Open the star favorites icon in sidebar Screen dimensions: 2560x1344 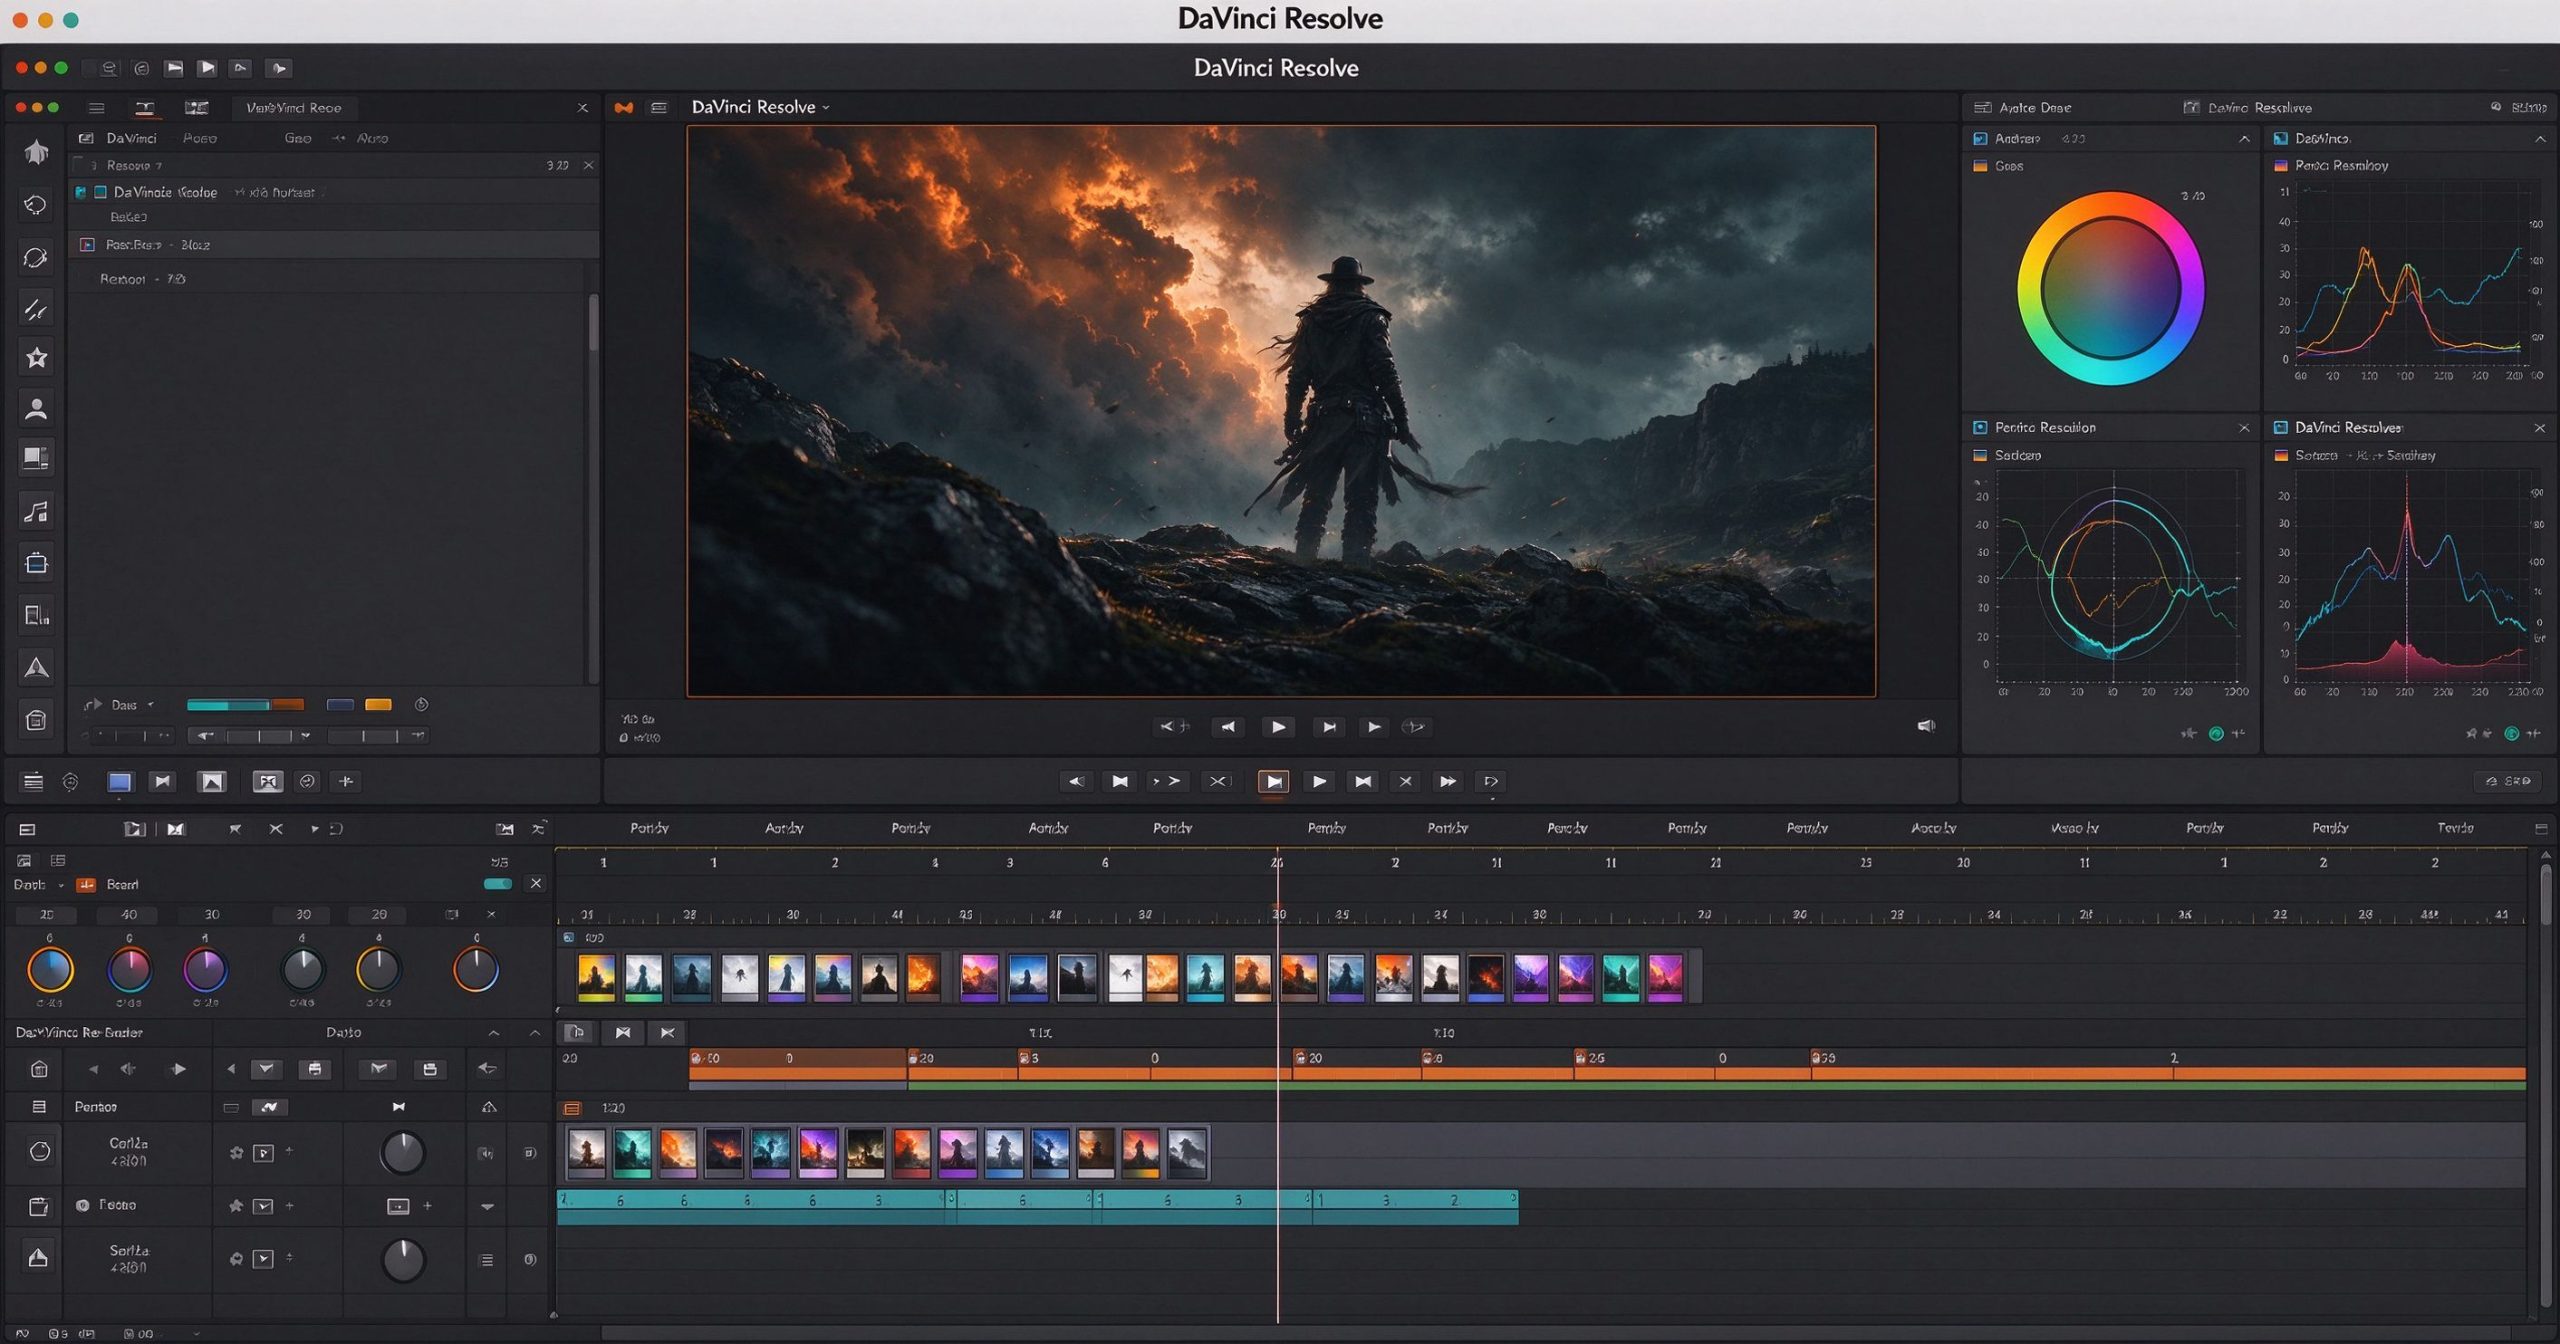36,357
